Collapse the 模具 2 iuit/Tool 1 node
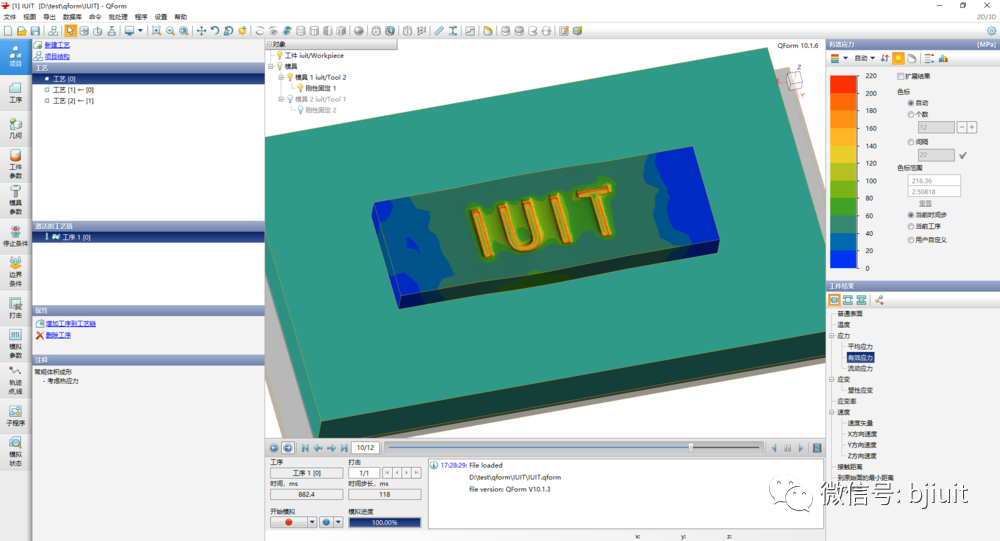This screenshot has width=1000, height=541. point(281,99)
